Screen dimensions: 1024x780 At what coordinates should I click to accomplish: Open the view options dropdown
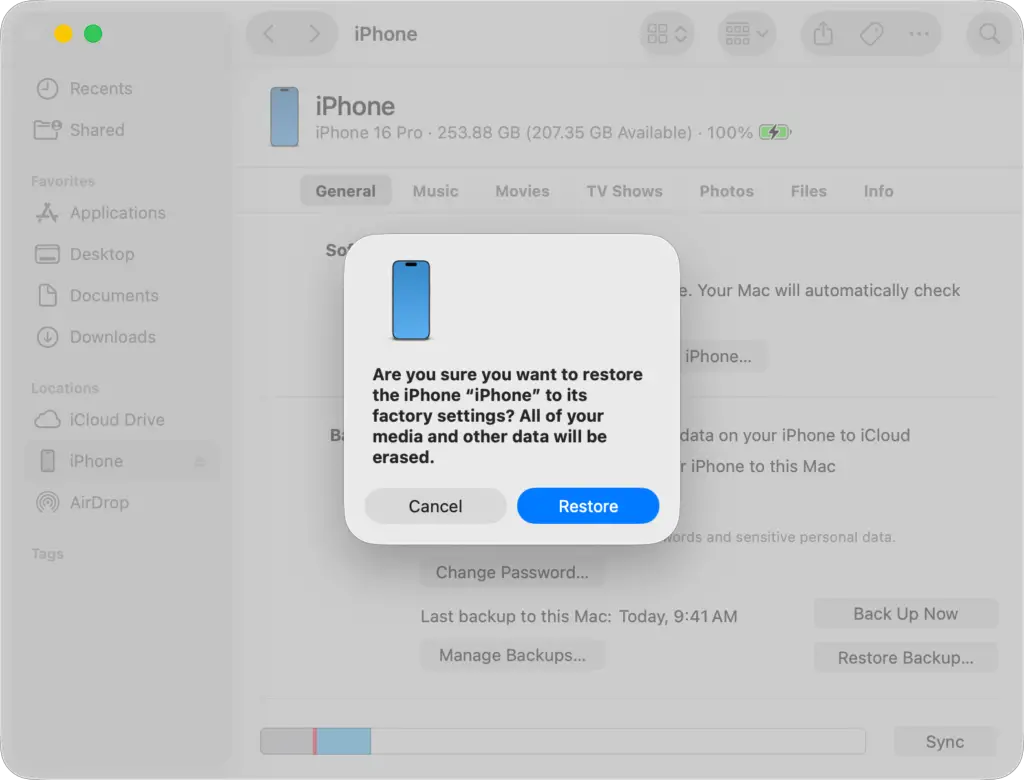click(666, 33)
